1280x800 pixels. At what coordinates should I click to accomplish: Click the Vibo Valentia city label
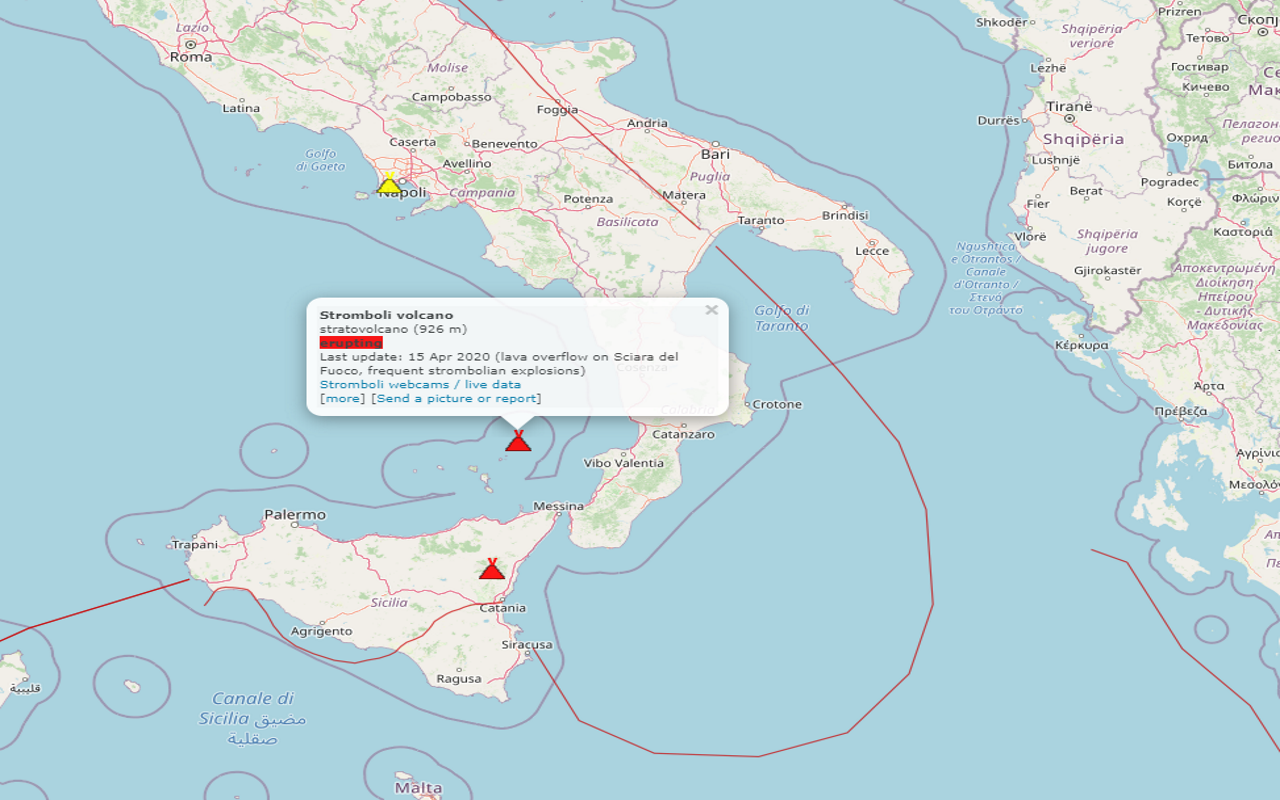point(624,463)
